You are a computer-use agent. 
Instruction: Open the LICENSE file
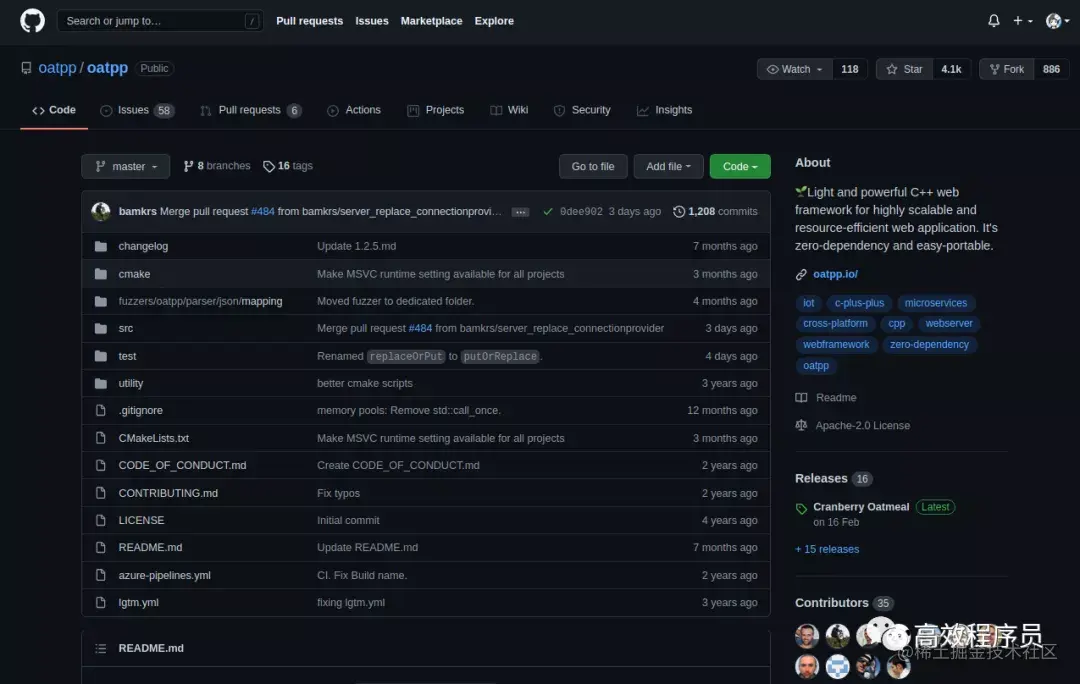click(x=141, y=520)
